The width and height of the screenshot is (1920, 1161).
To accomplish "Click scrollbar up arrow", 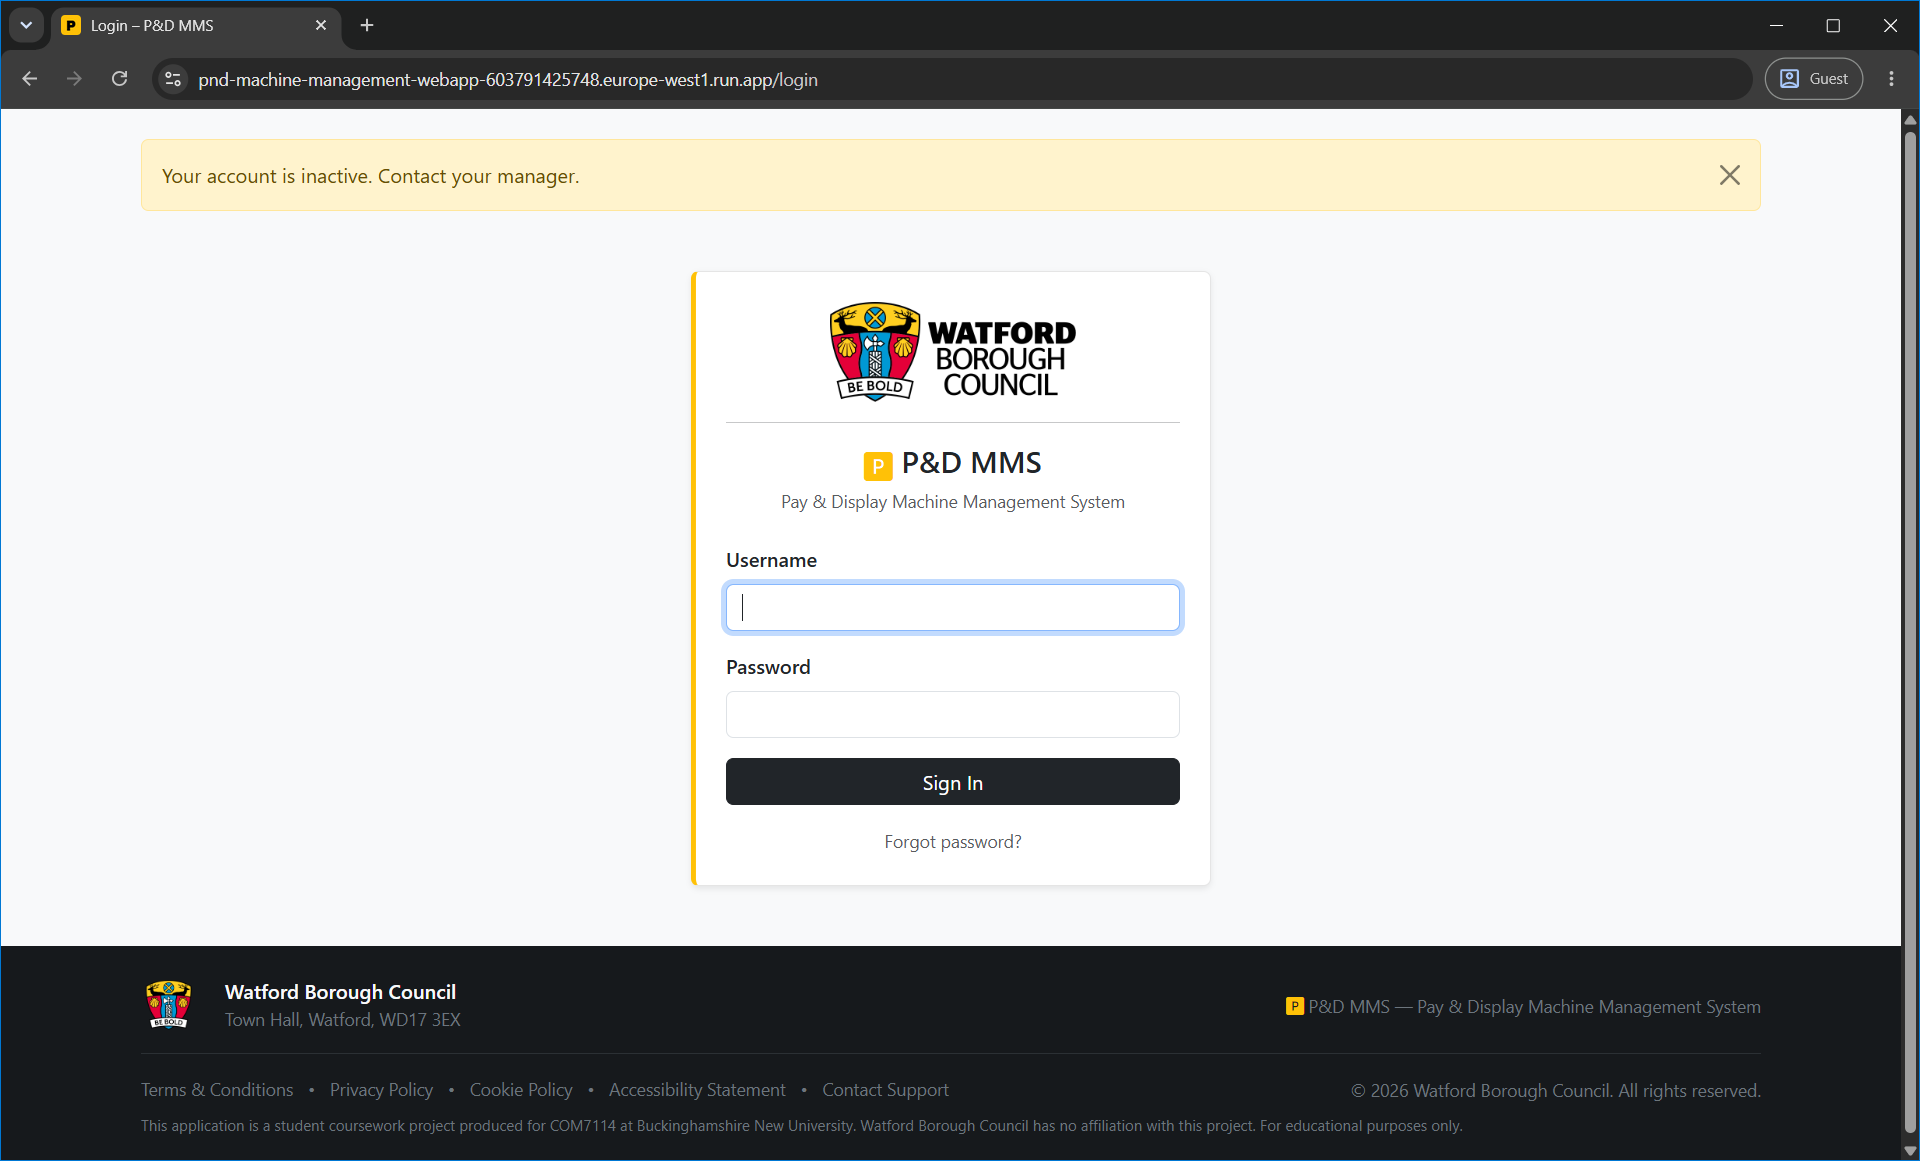I will pos(1910,119).
